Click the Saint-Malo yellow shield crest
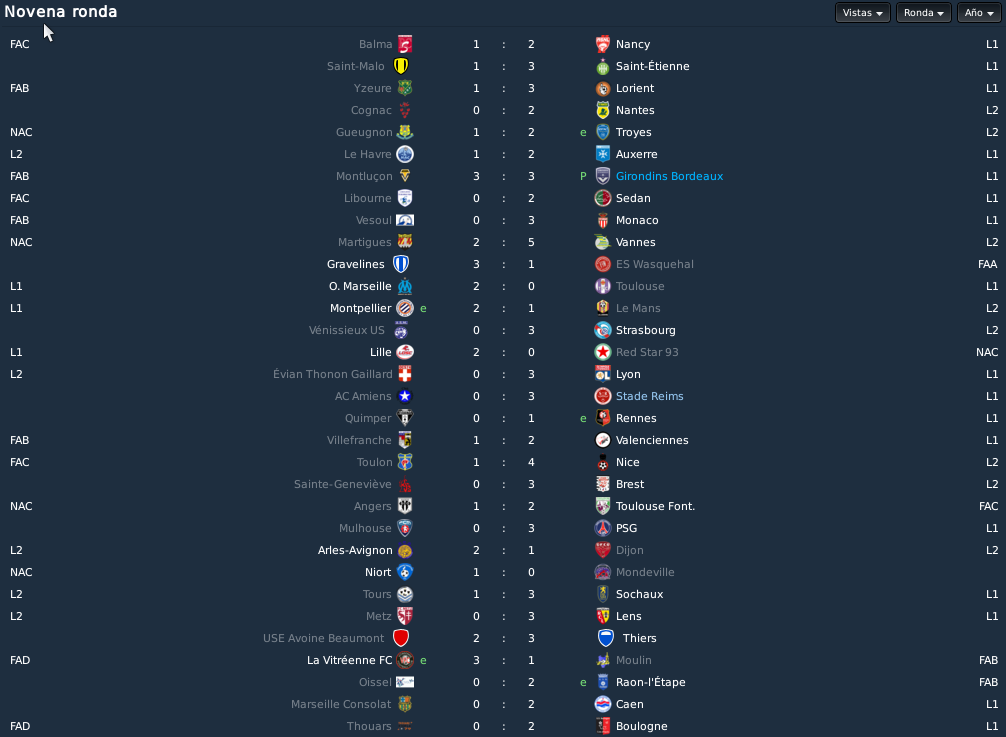The image size is (1006, 737). coord(401,66)
